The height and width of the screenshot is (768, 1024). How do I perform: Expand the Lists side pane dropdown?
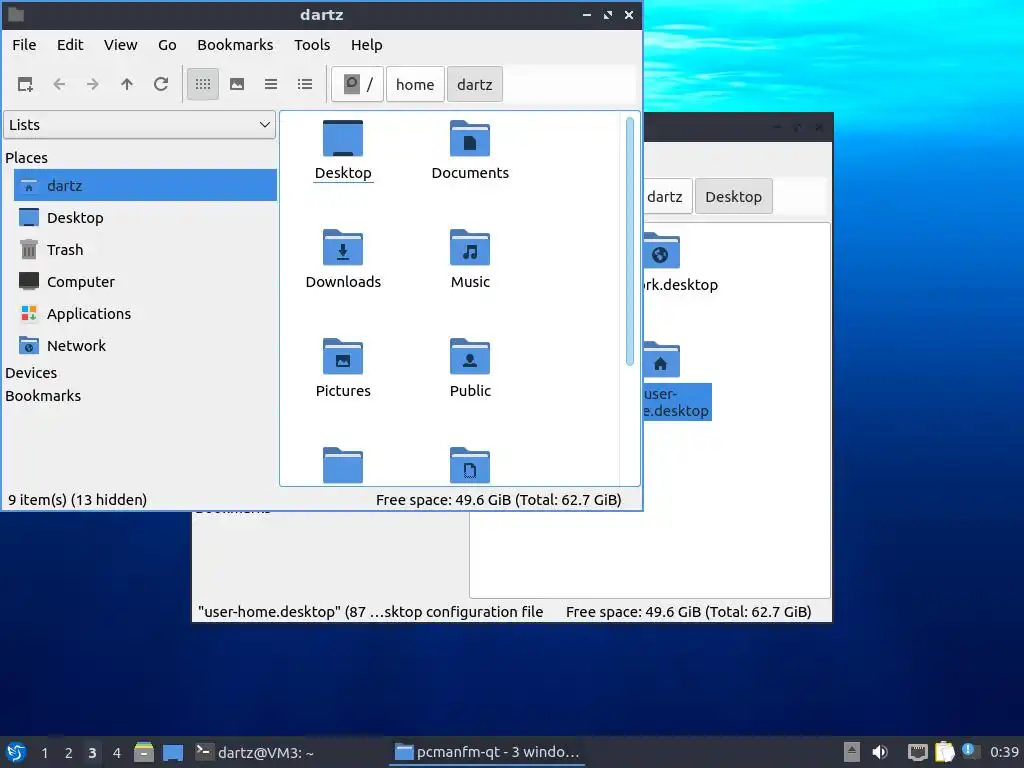pos(139,125)
